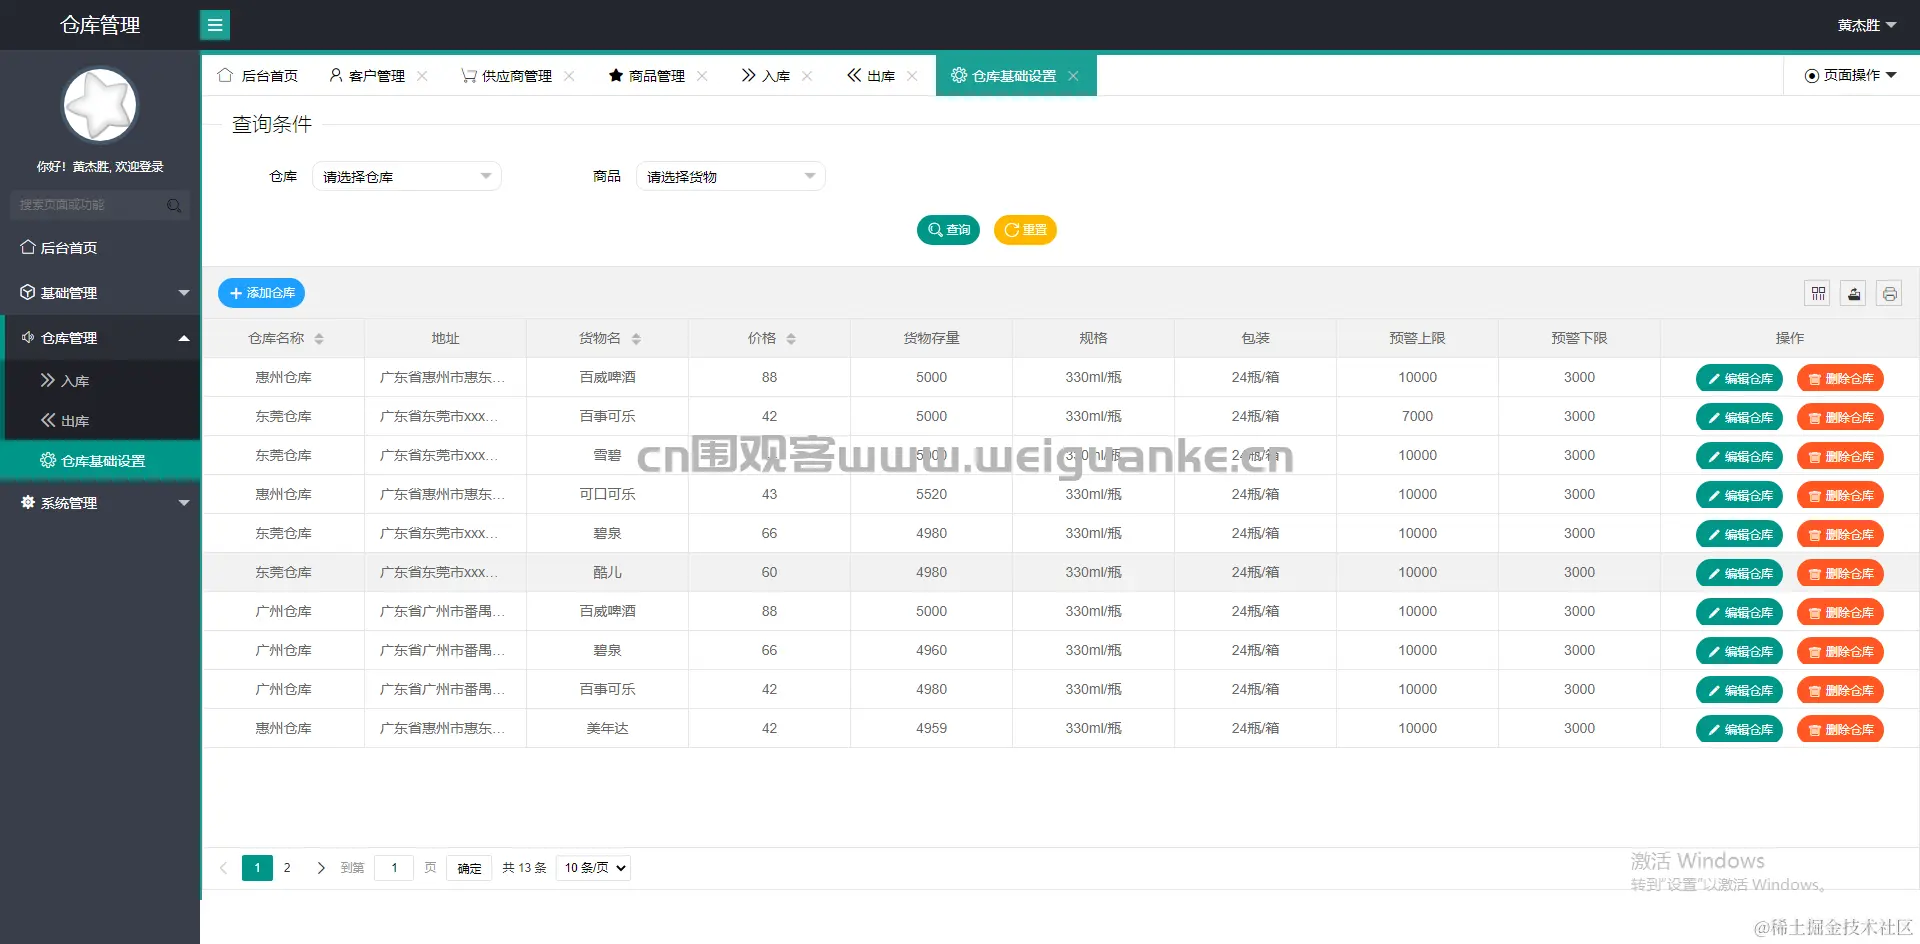This screenshot has width=1920, height=944.
Task: Switch to the 后台首页 tab
Action: (x=258, y=76)
